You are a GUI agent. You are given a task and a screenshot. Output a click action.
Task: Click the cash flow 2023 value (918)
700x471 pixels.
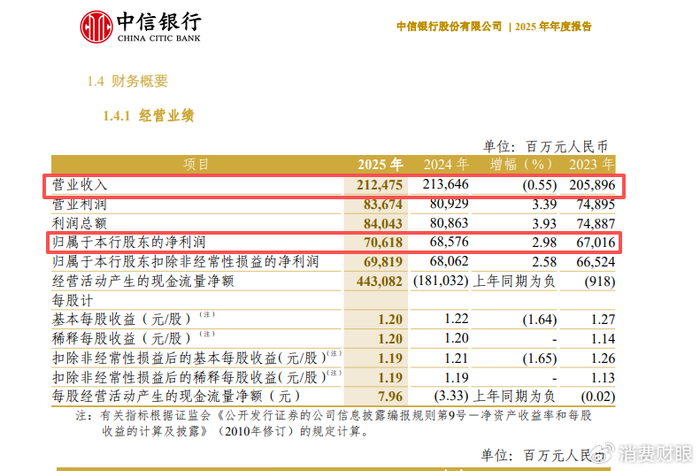[x=600, y=281]
